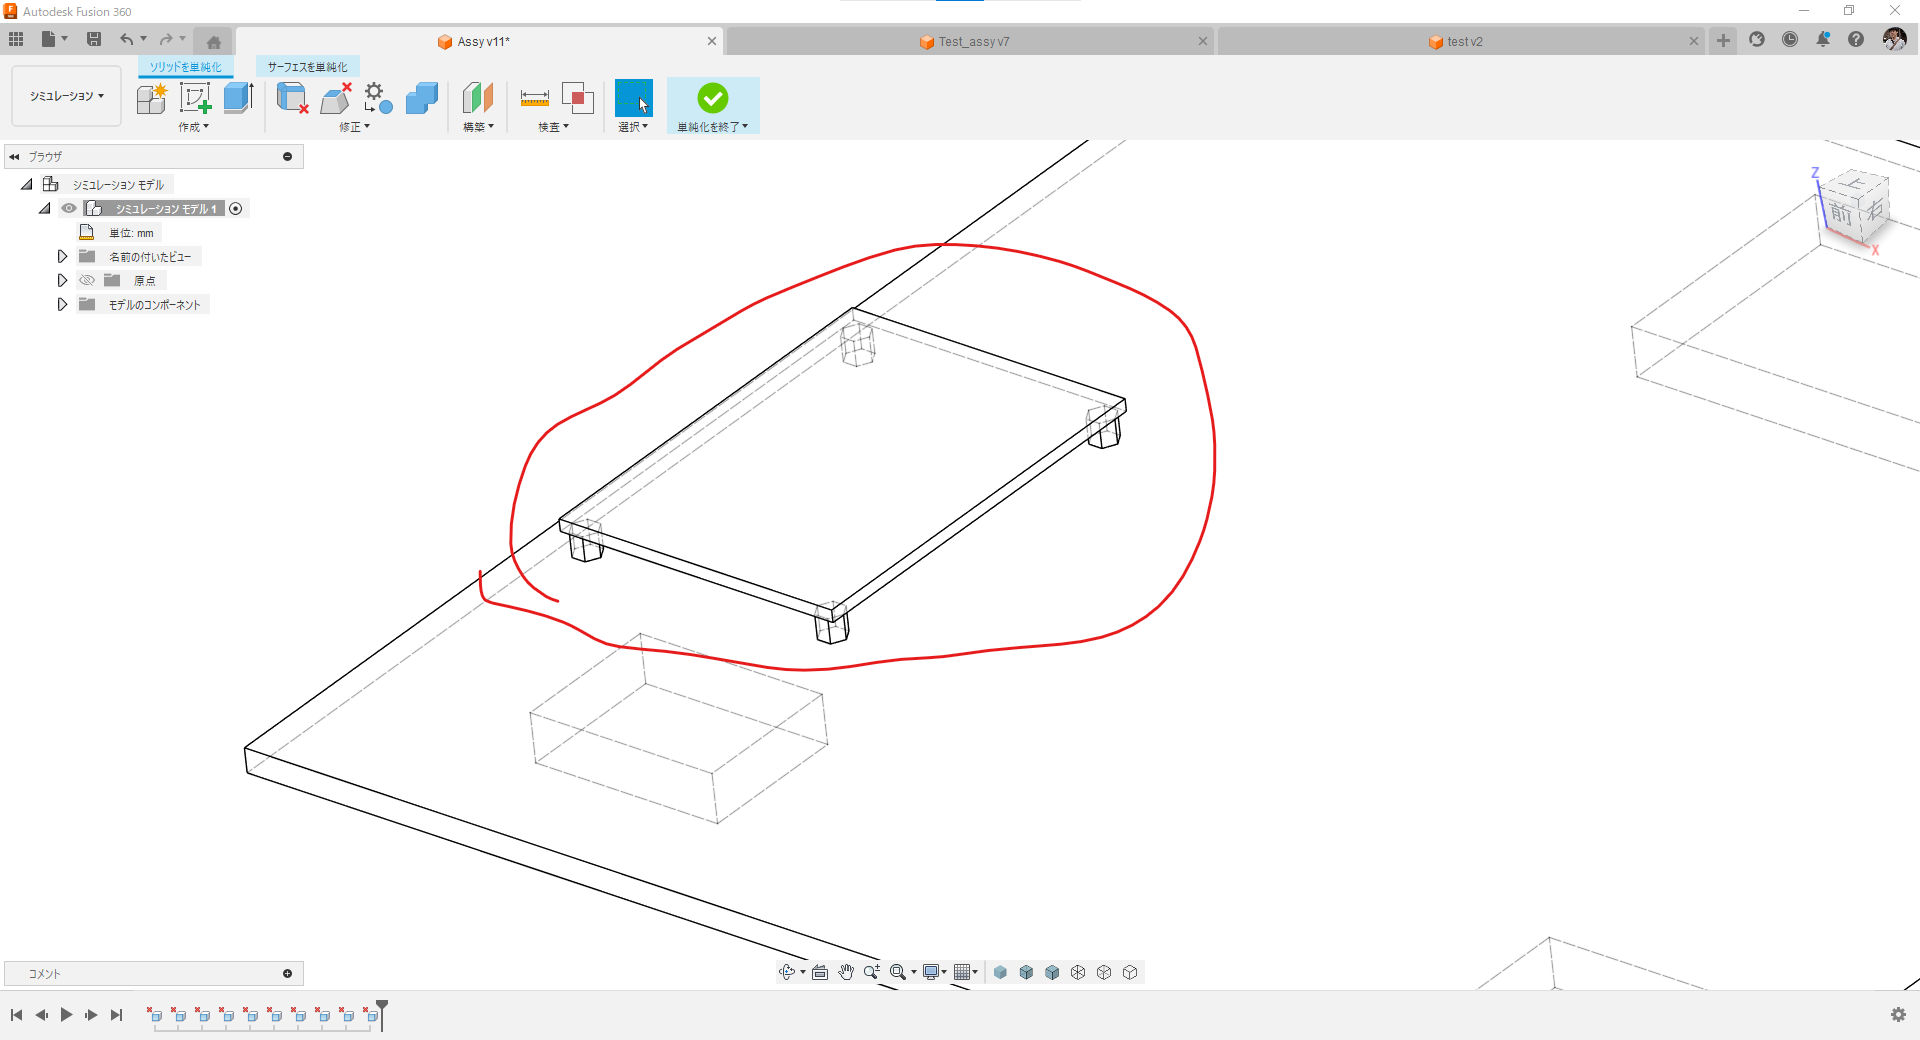Expand the 名前の付いたビュー folder
1920x1040 pixels.
[x=62, y=257]
